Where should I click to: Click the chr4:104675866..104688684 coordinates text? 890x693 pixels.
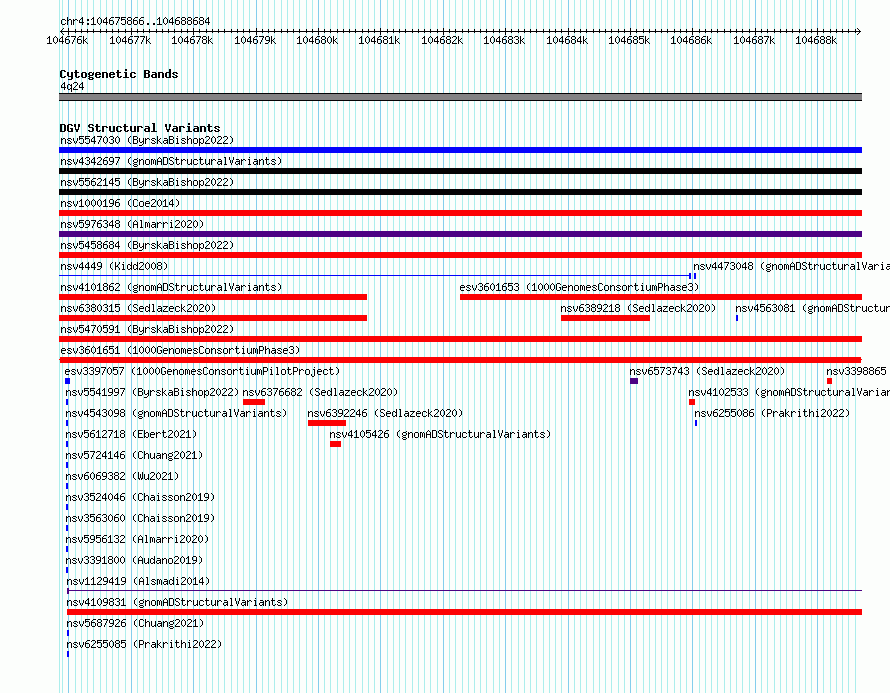coord(135,21)
